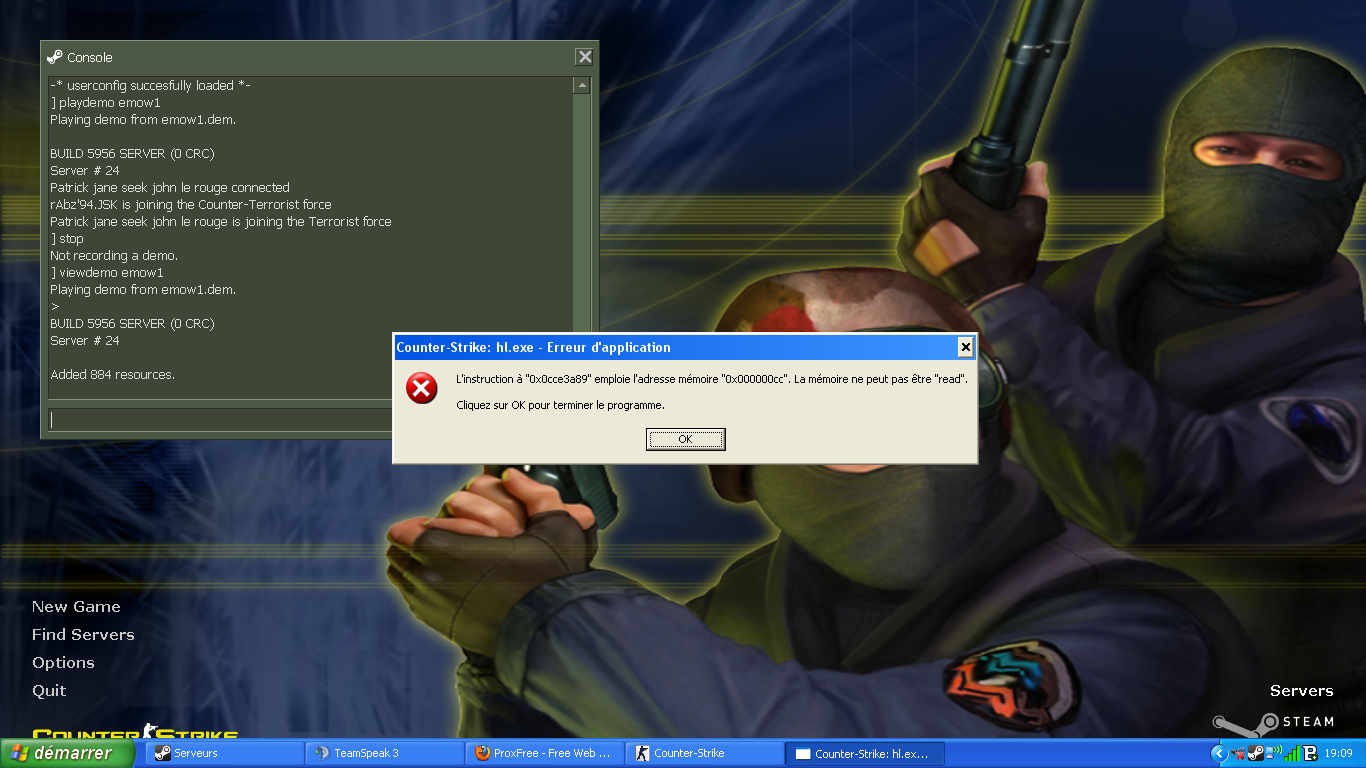Click console line '] playdemo emow1'

click(105, 103)
